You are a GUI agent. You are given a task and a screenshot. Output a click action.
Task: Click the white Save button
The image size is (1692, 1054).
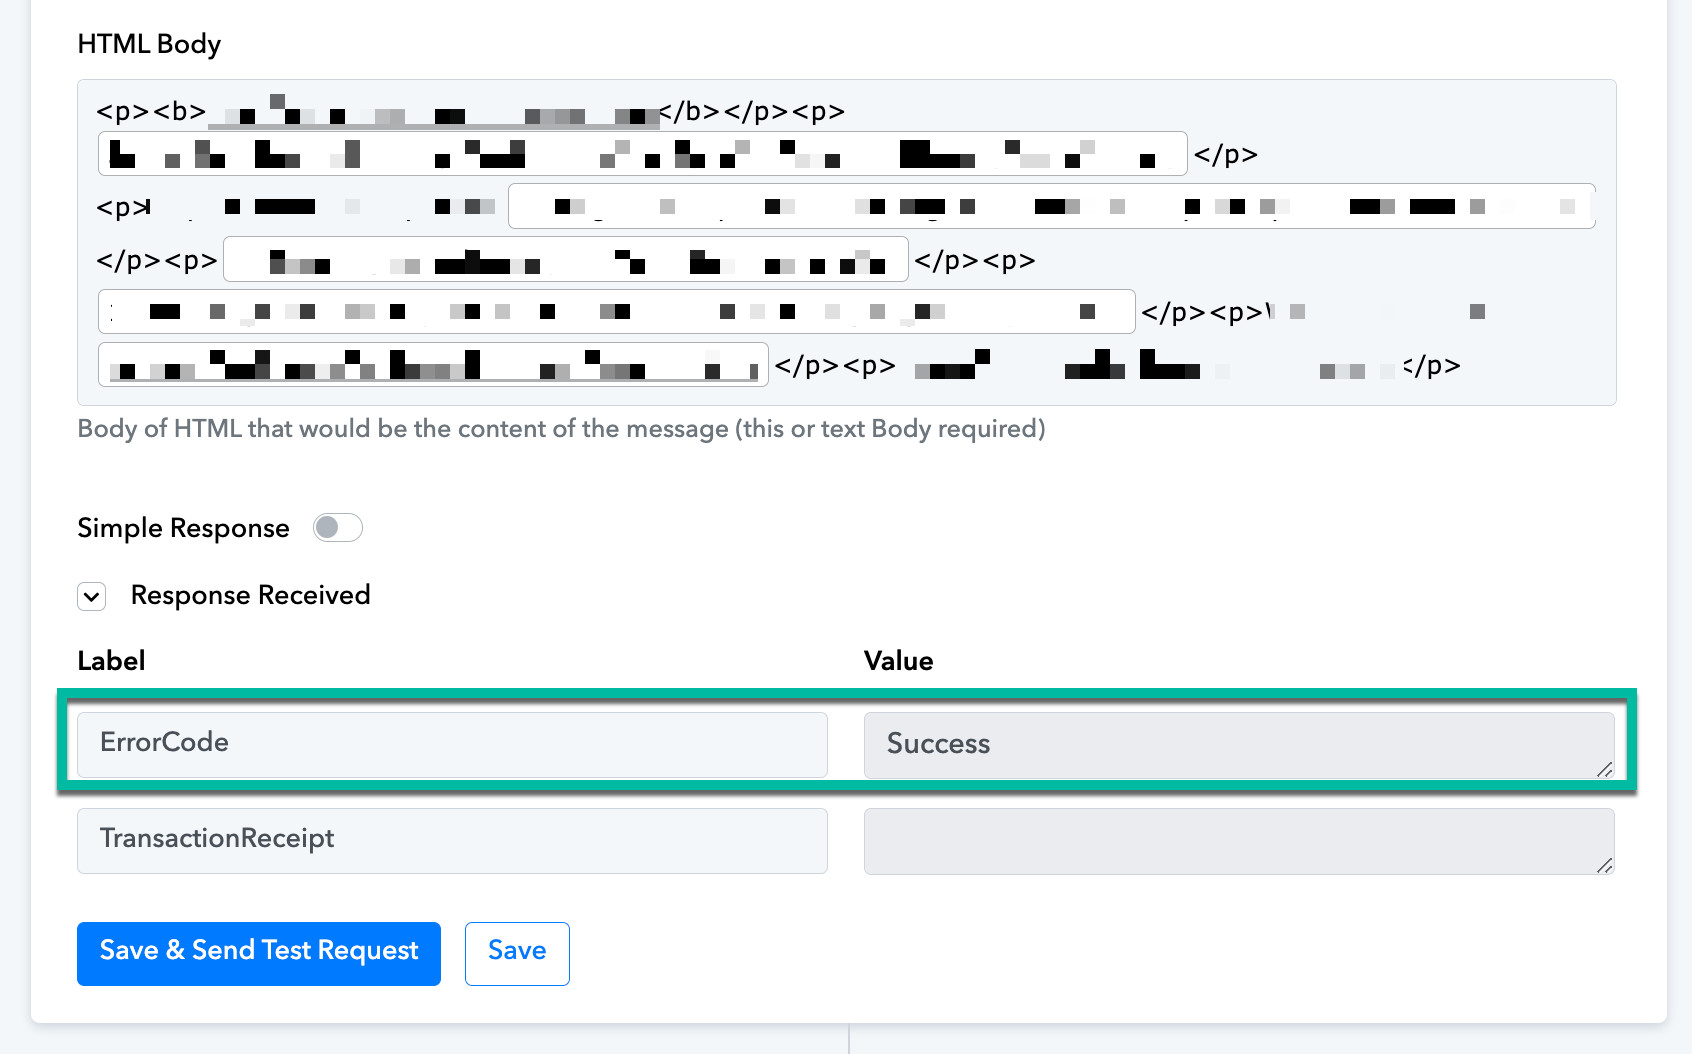tap(517, 953)
